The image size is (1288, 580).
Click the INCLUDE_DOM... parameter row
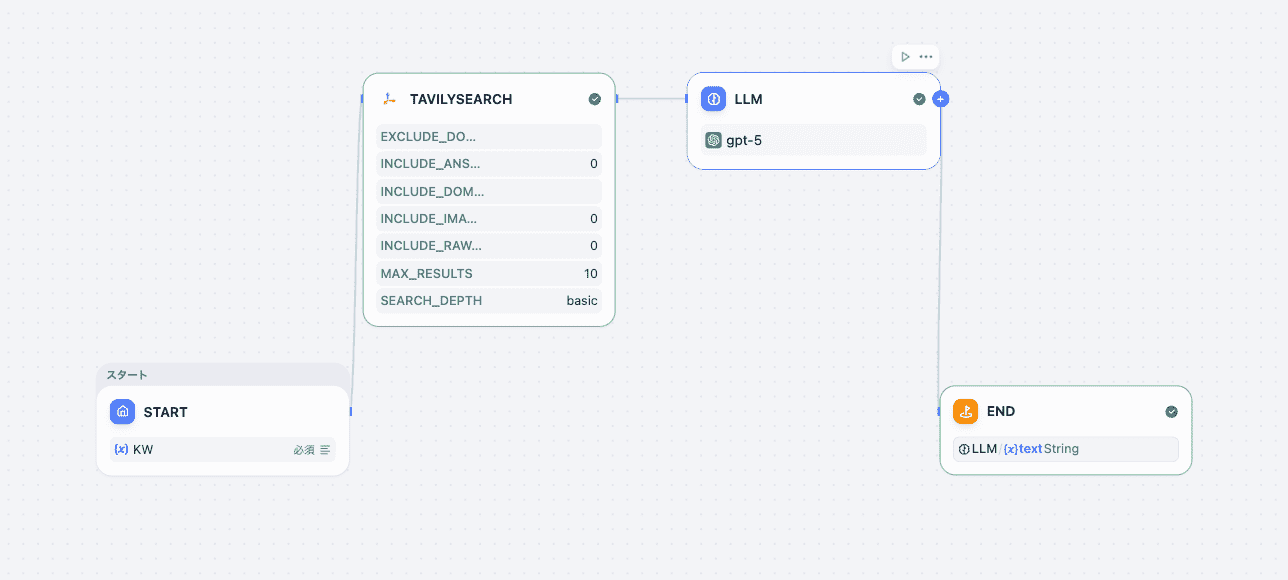click(489, 191)
